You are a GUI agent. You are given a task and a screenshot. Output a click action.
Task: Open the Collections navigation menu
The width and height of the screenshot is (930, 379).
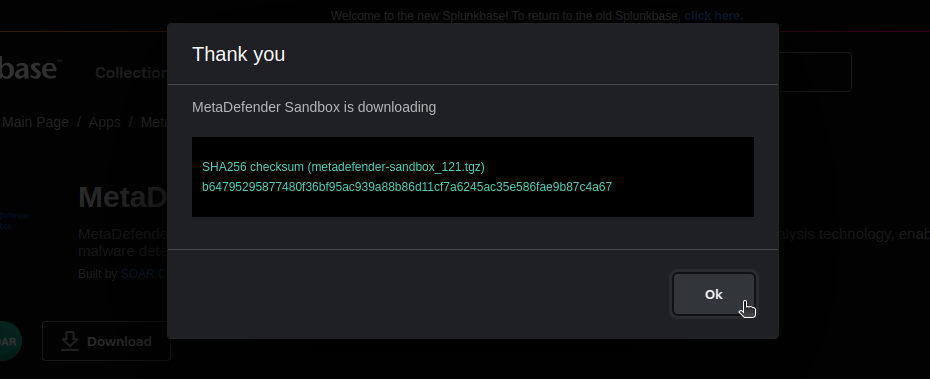pyautogui.click(x=132, y=73)
